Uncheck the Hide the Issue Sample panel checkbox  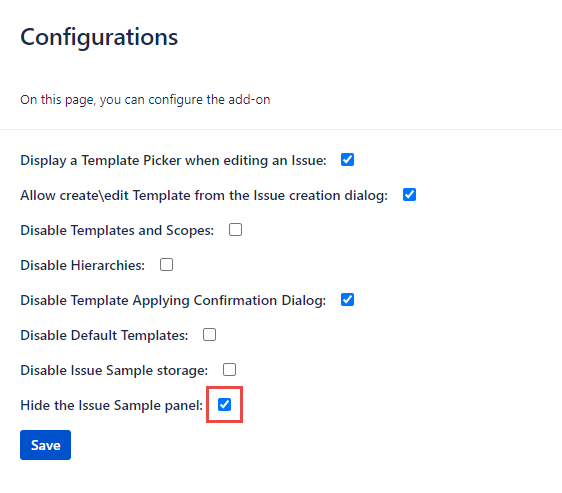[x=224, y=404]
